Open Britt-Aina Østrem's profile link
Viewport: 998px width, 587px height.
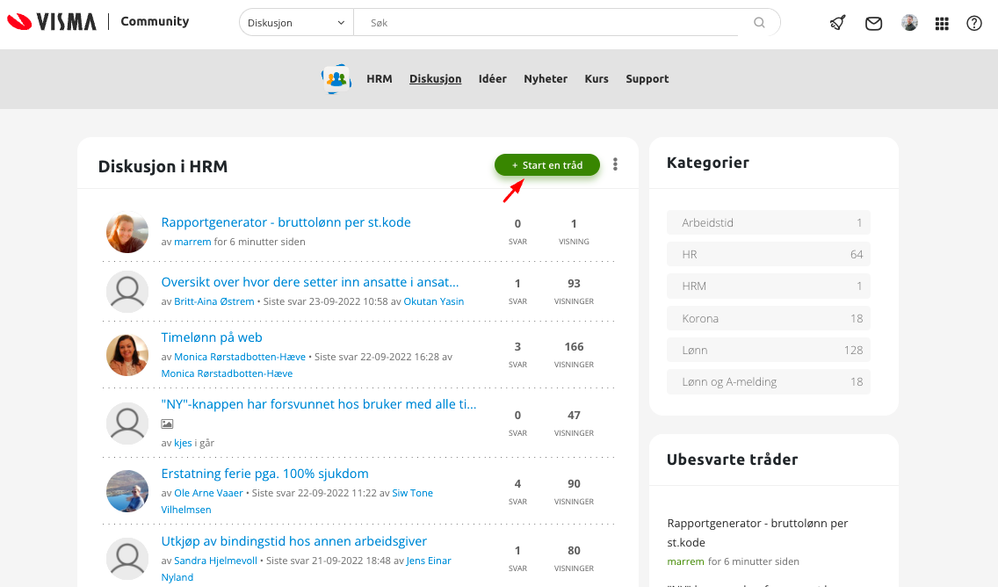(214, 302)
